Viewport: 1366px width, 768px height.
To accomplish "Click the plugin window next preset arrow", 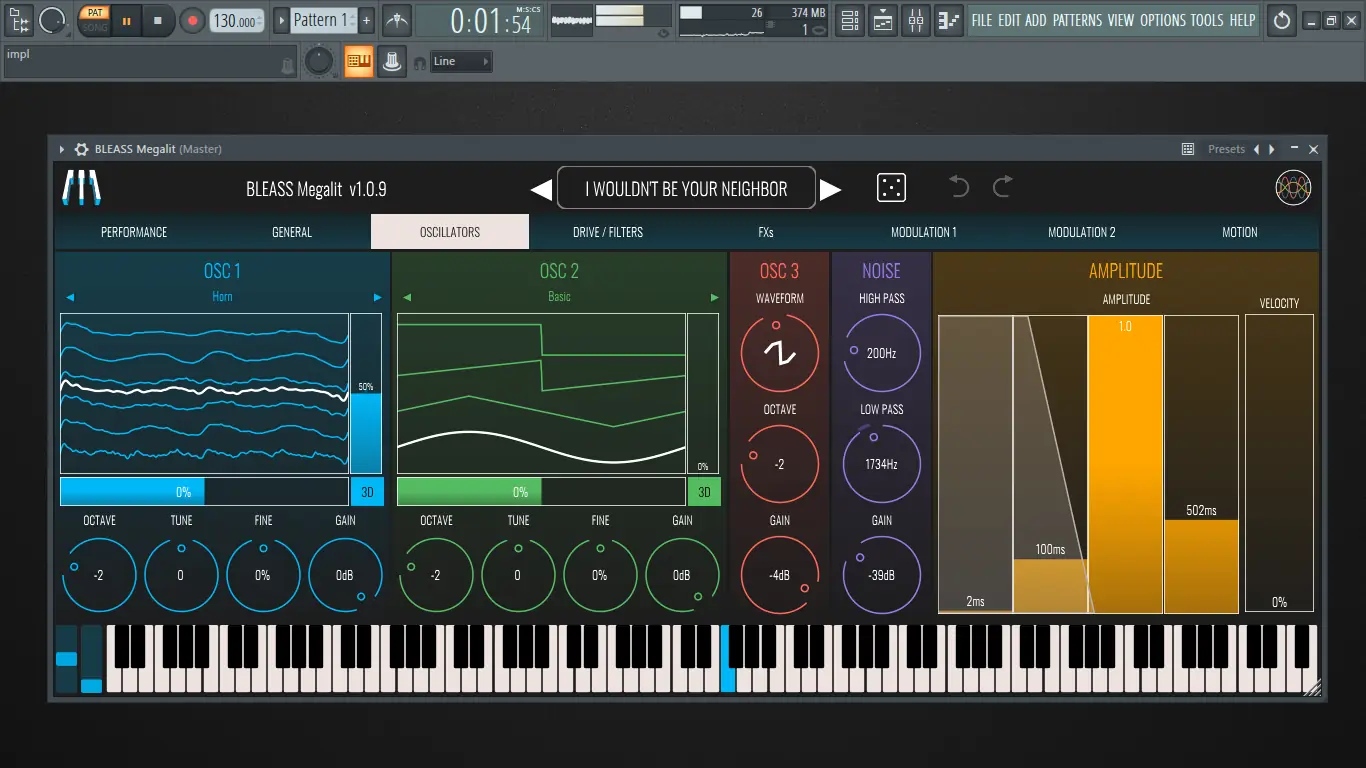I will pos(1272,149).
